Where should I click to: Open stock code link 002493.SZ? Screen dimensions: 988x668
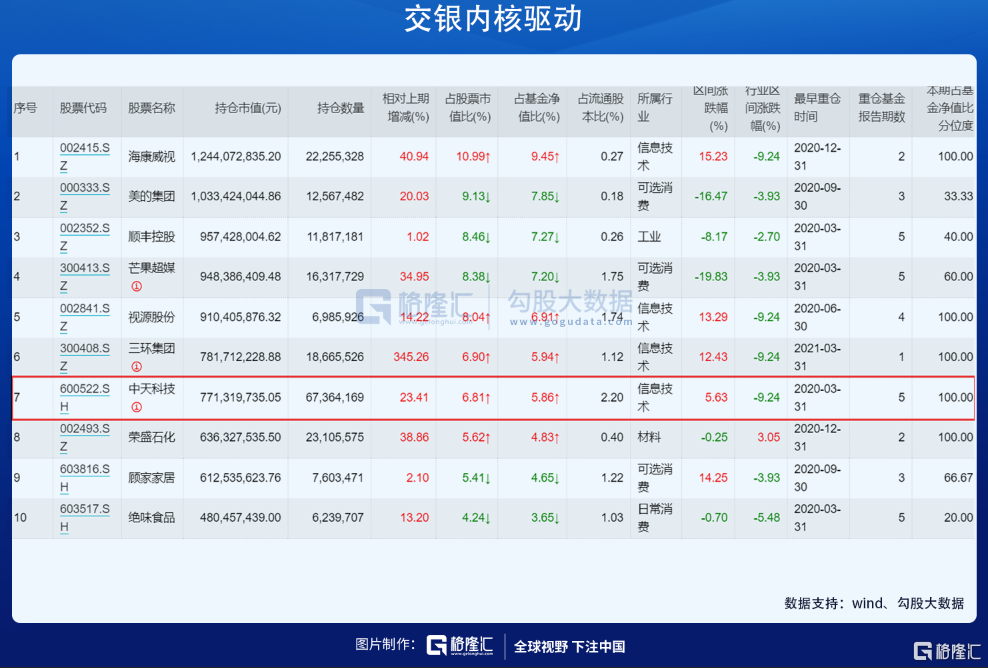[84, 437]
